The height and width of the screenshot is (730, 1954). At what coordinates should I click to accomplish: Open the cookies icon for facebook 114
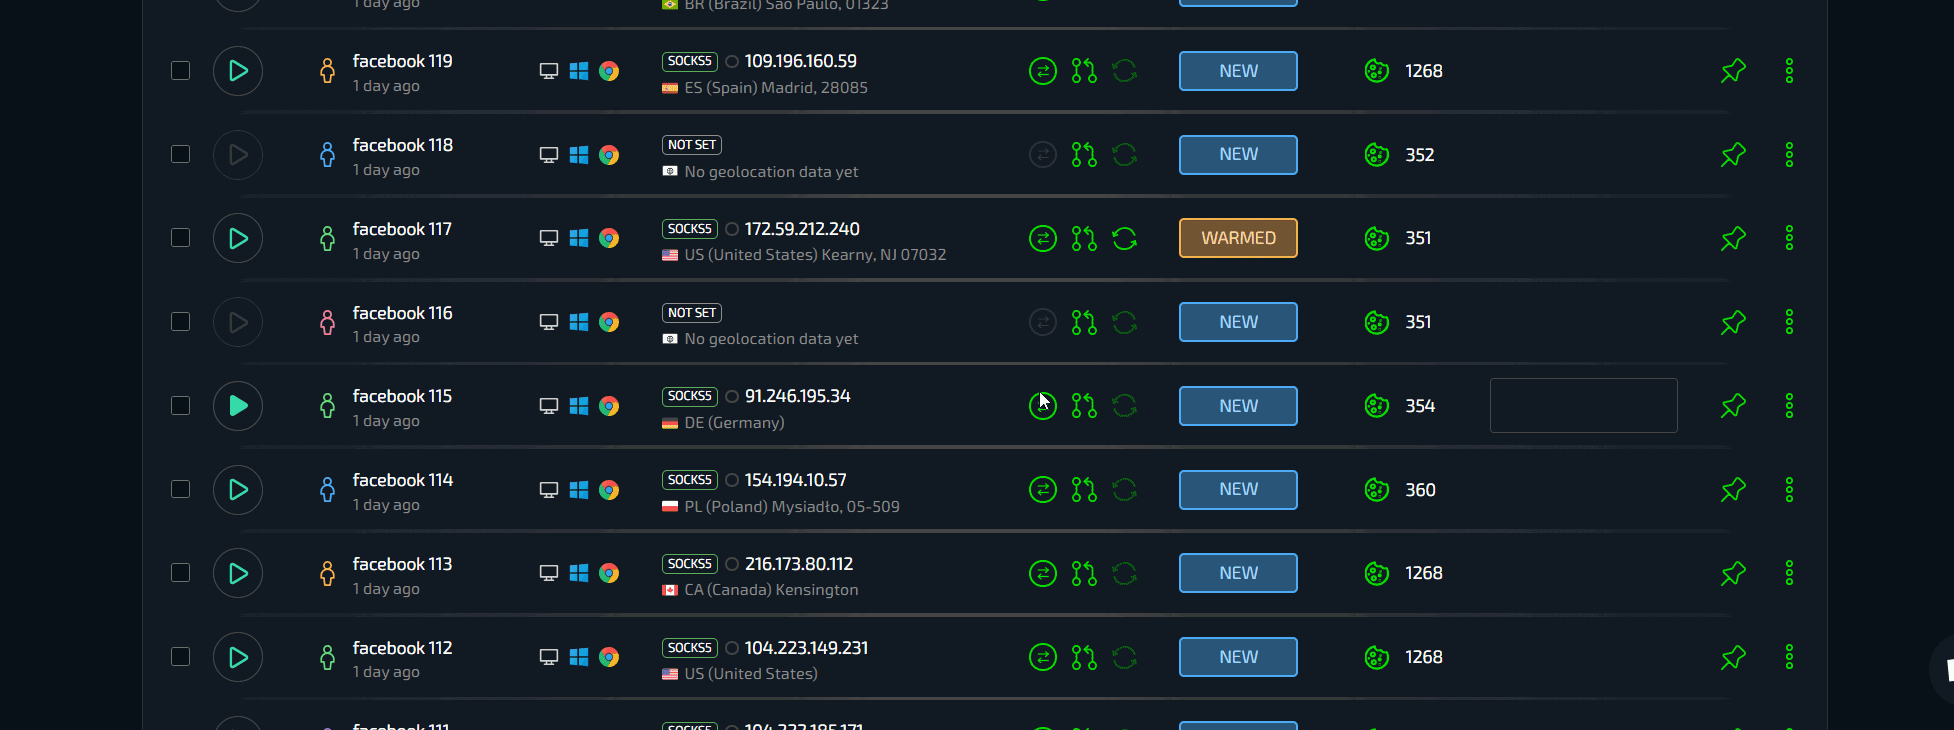(1377, 490)
